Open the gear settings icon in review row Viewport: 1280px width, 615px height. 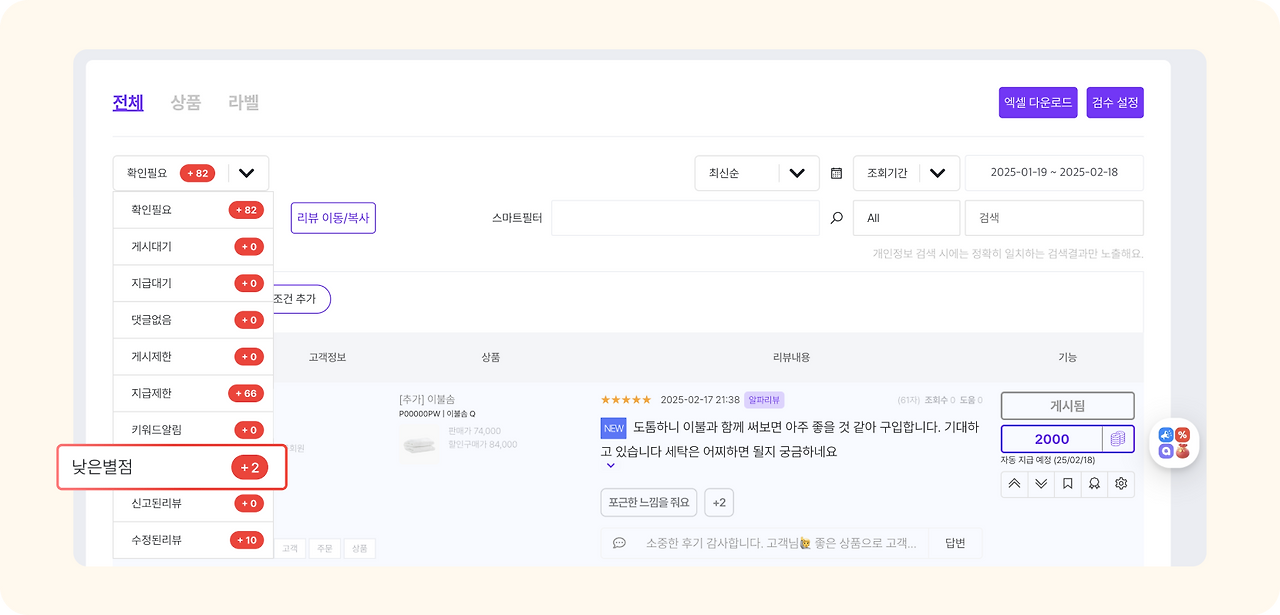point(1122,484)
